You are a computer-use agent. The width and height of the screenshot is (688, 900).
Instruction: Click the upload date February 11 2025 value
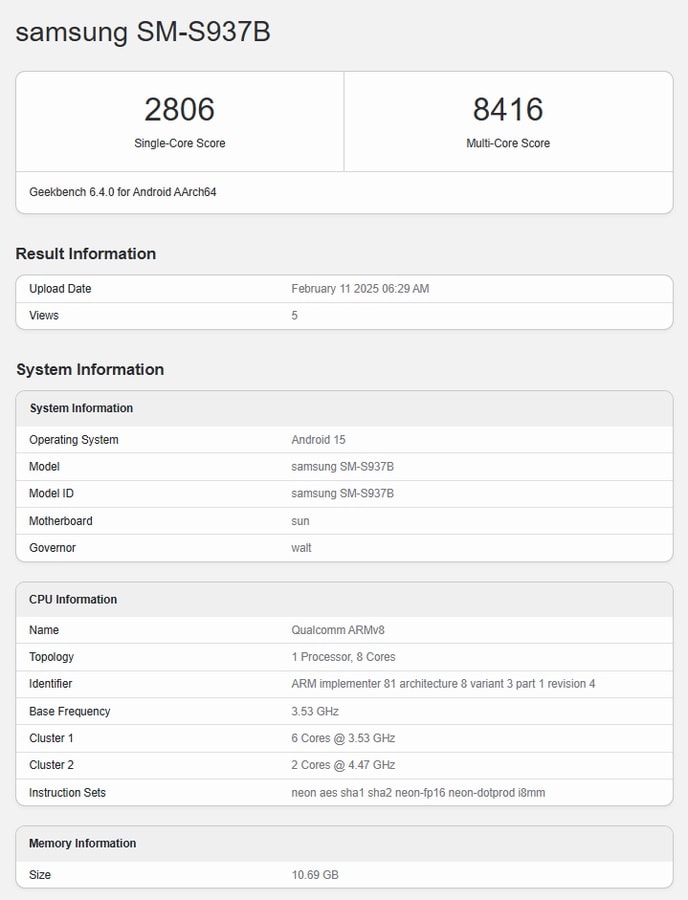tap(360, 289)
